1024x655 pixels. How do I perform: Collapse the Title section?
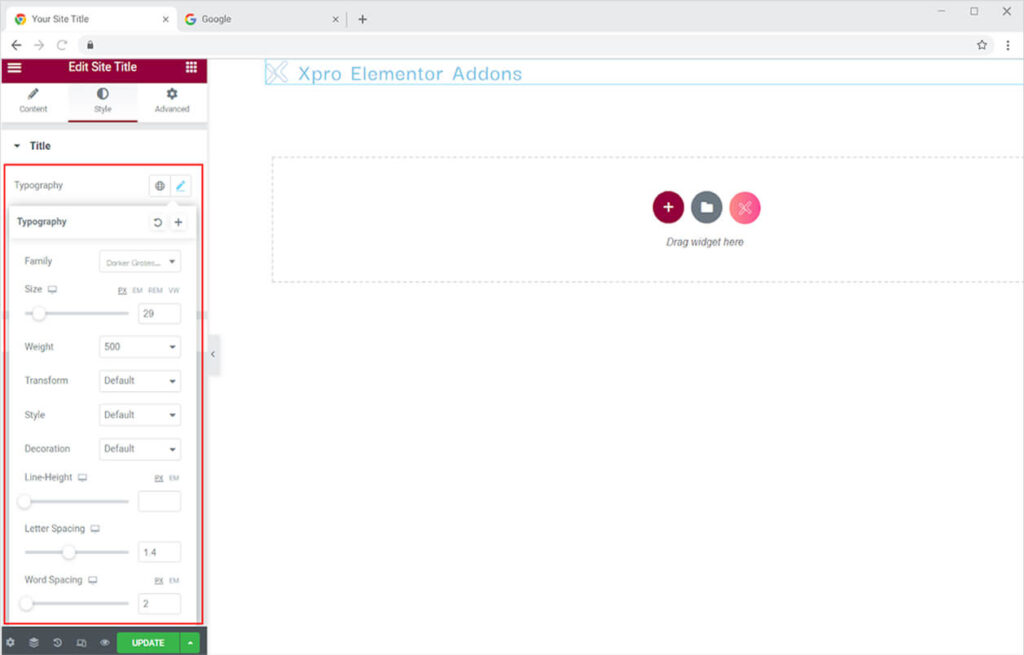coord(17,146)
